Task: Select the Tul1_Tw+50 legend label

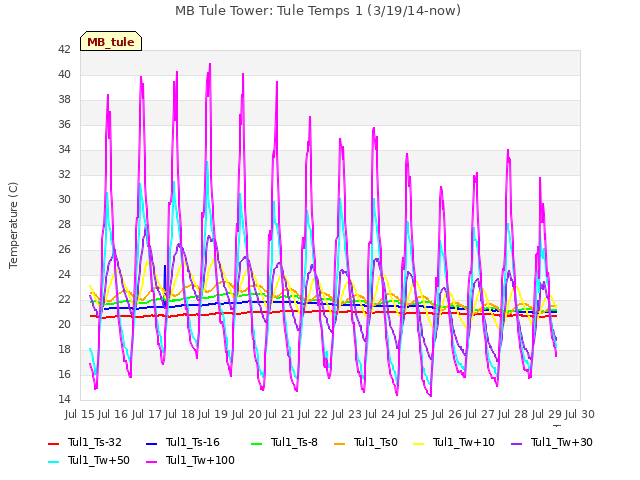Action: (99, 460)
